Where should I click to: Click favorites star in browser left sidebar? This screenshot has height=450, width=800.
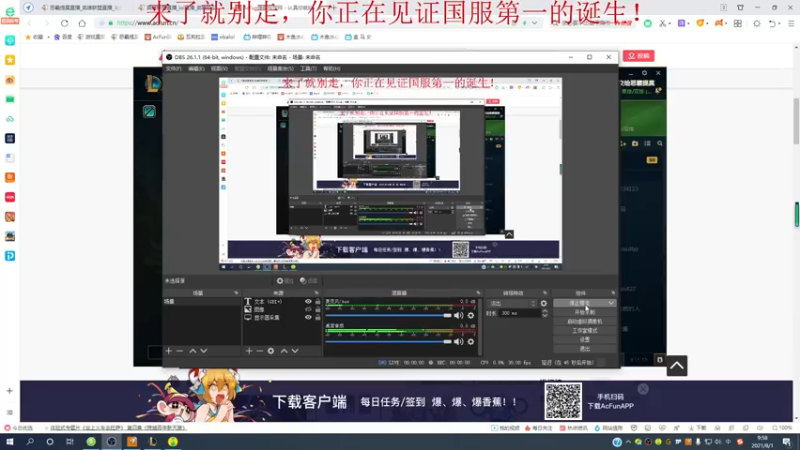10,60
